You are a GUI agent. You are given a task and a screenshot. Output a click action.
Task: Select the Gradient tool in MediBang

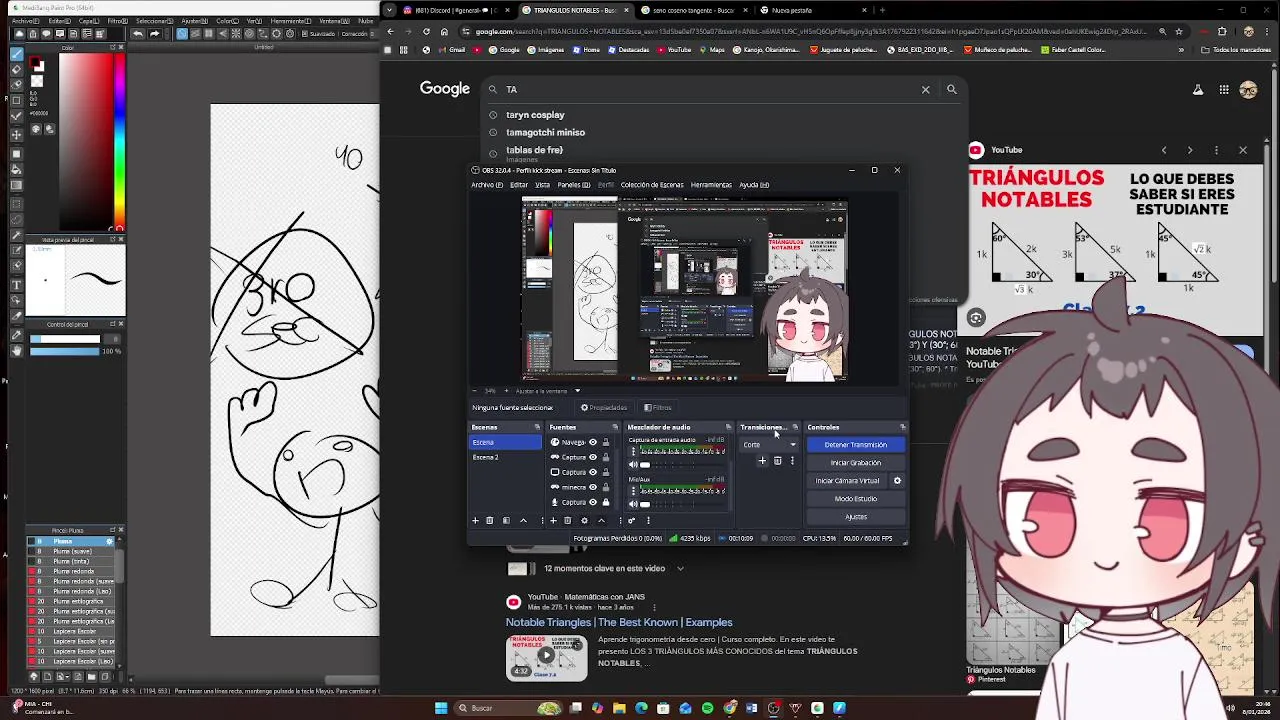tap(17, 184)
